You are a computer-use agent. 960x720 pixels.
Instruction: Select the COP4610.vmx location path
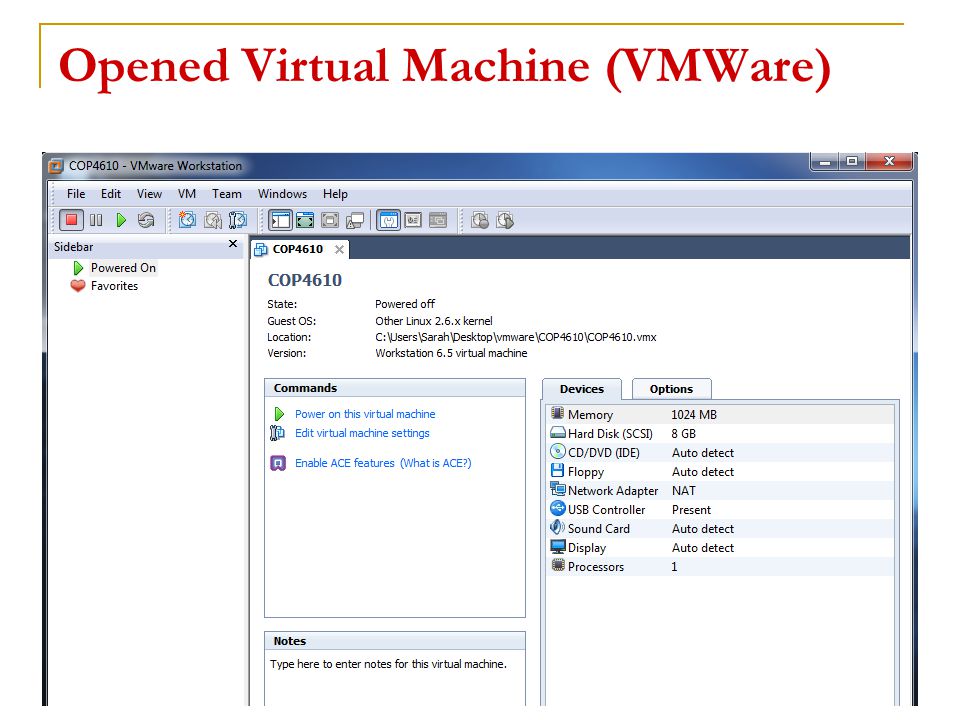point(516,337)
